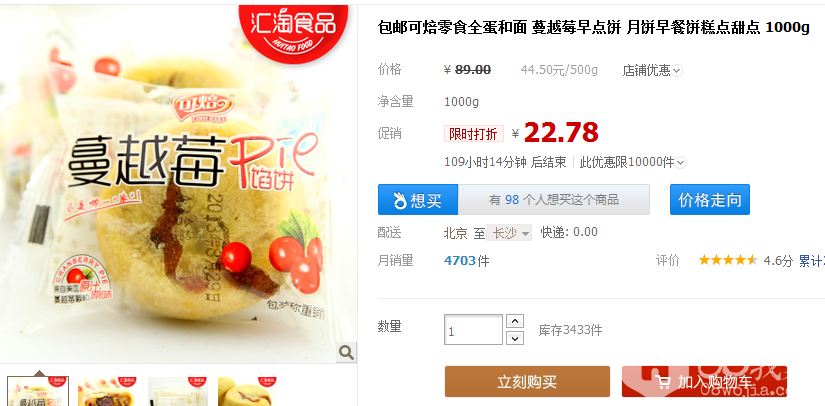Image resolution: width=825 pixels, height=406 pixels.
Task: Click the star rating icons
Action: tap(728, 260)
